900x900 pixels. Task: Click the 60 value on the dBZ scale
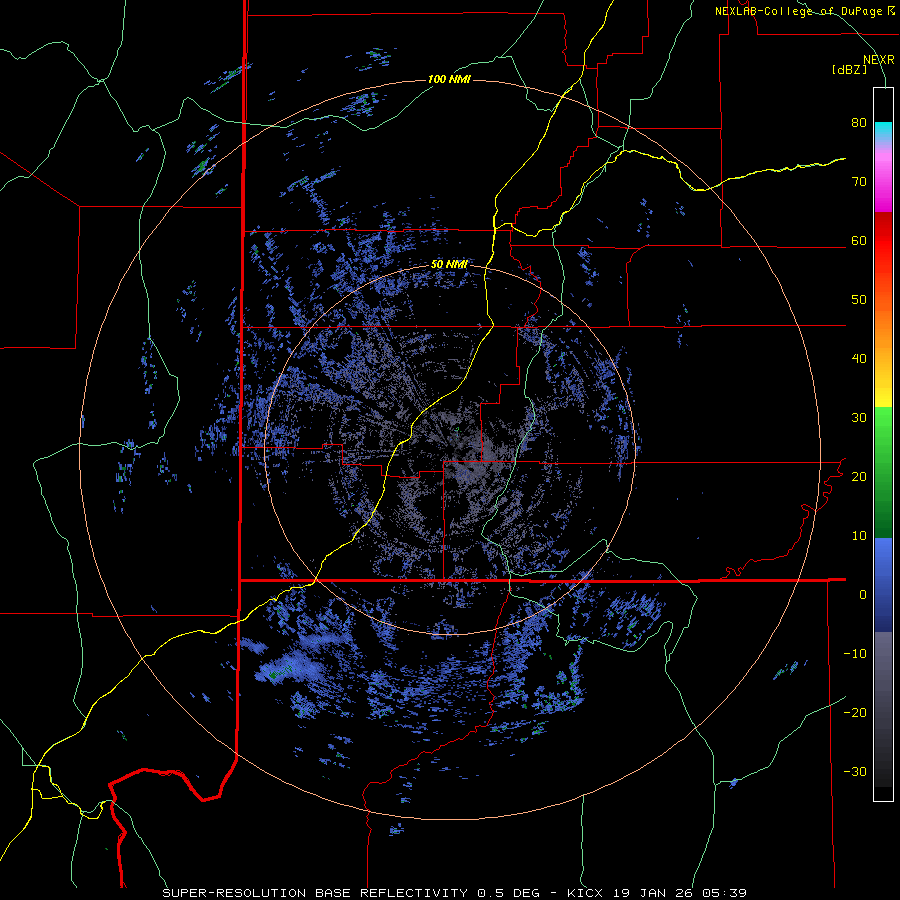tap(859, 241)
